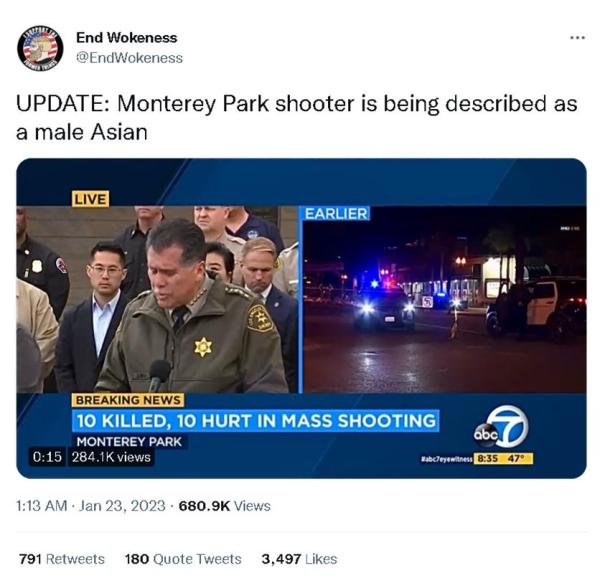Select the UPDATE Monterey Park tweet text
The image size is (600, 578).
[x=297, y=118]
